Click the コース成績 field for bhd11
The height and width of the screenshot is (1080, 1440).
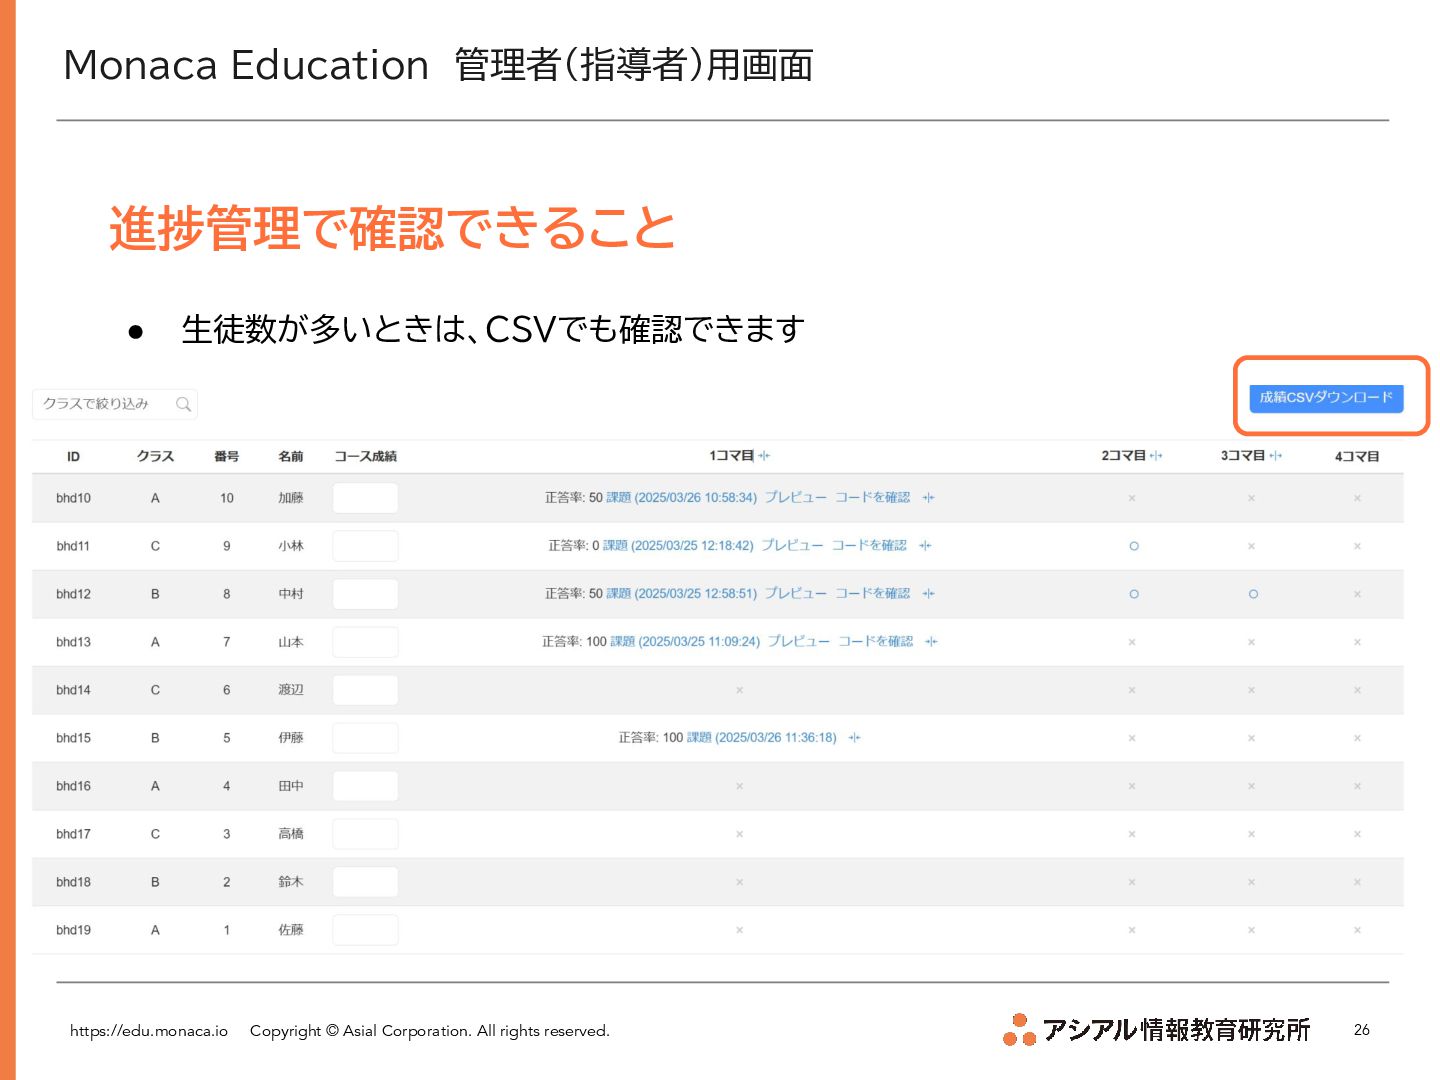(365, 546)
